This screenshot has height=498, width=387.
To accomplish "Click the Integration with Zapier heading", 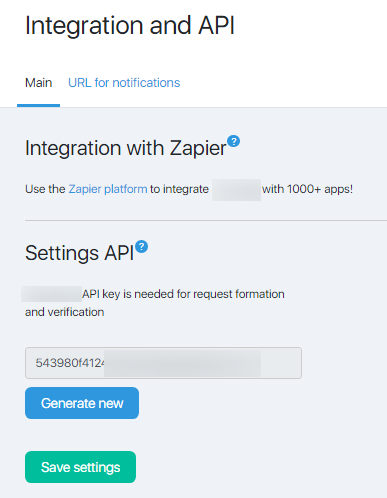I will tap(126, 148).
